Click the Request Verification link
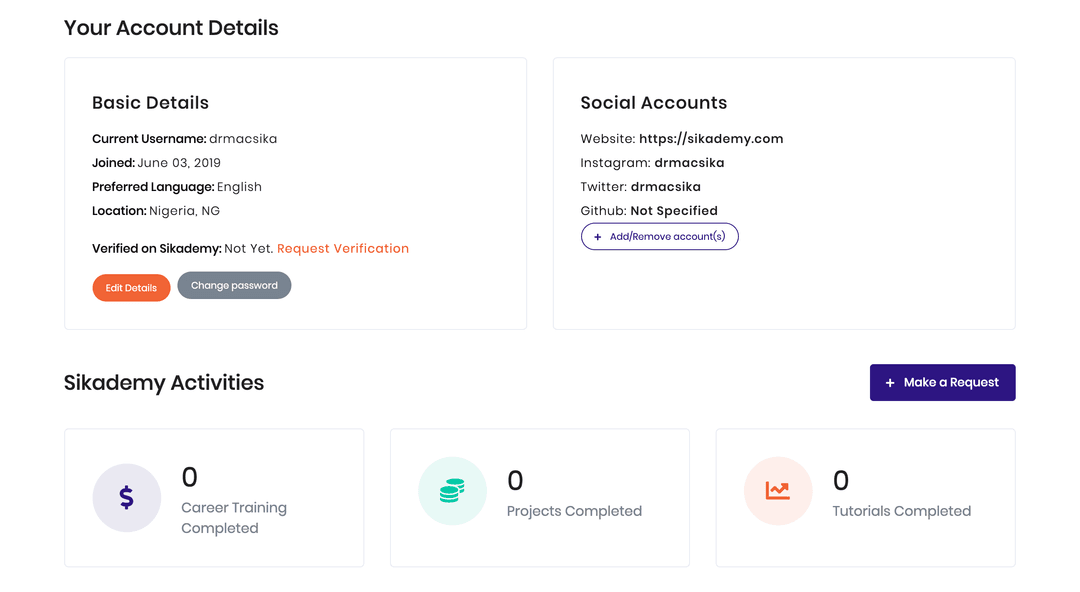1080x592 pixels. point(343,249)
